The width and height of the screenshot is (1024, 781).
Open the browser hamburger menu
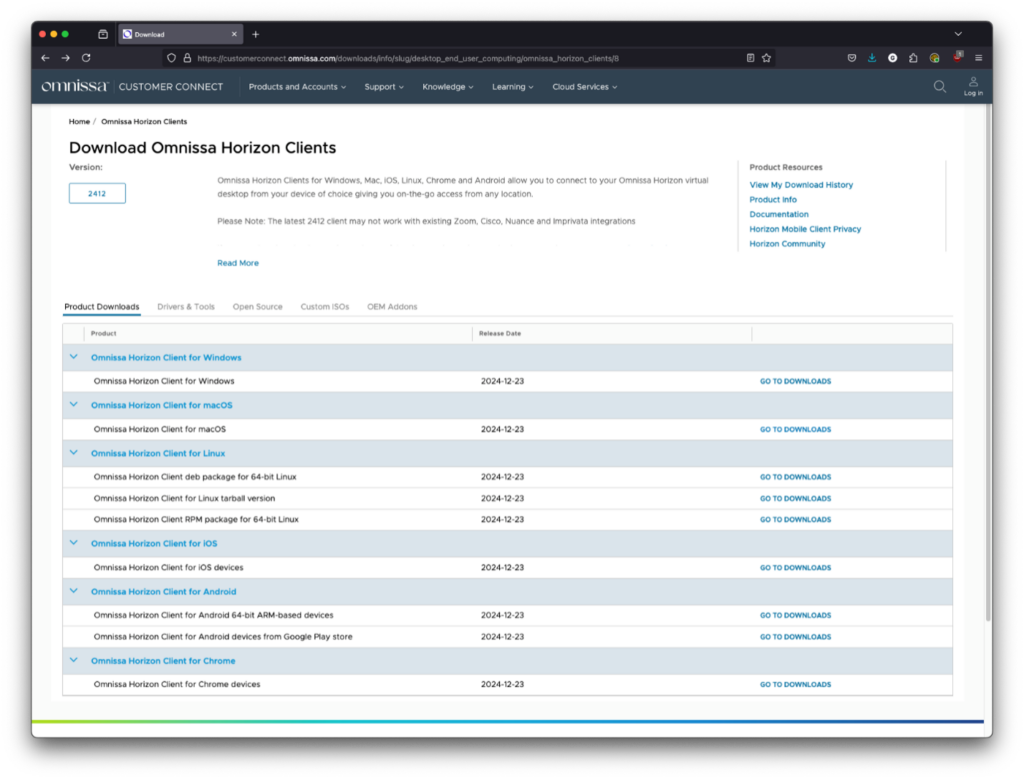click(x=976, y=57)
